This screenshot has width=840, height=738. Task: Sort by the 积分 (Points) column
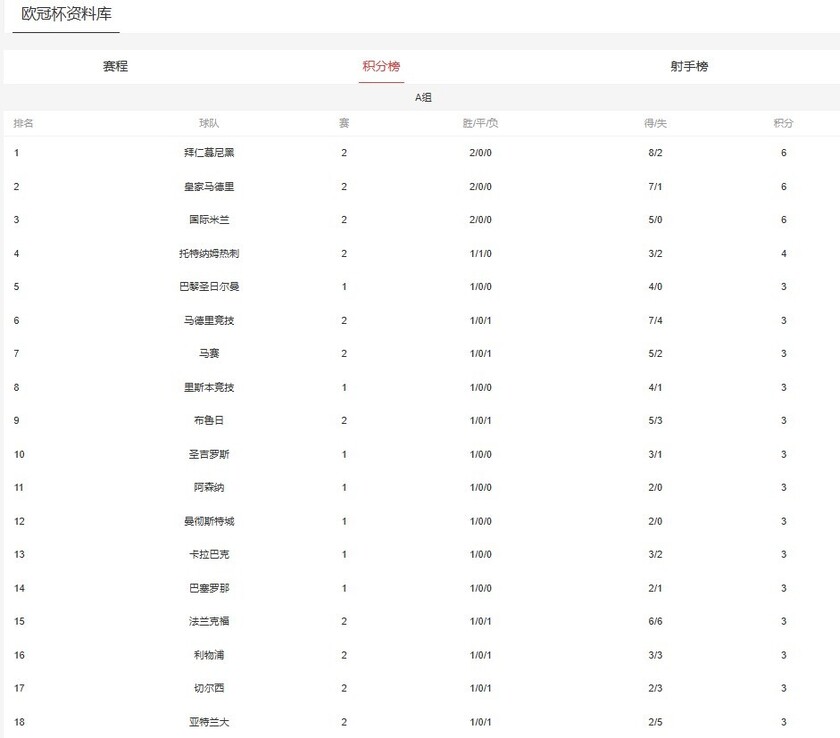783,122
